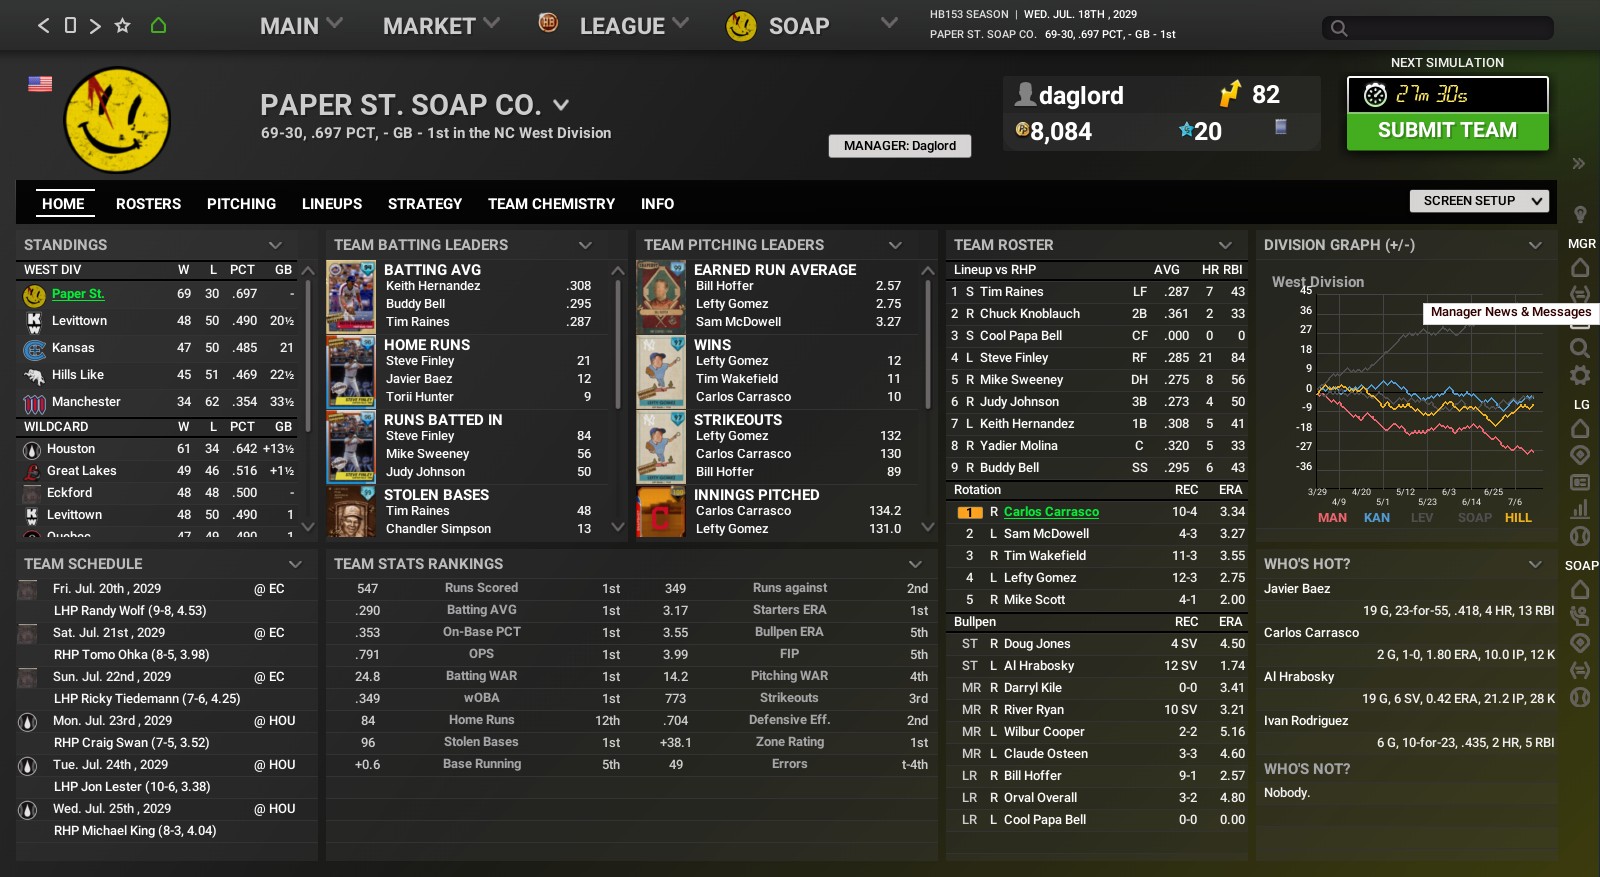Open the TEAM CHEMISTRY tab

(551, 204)
